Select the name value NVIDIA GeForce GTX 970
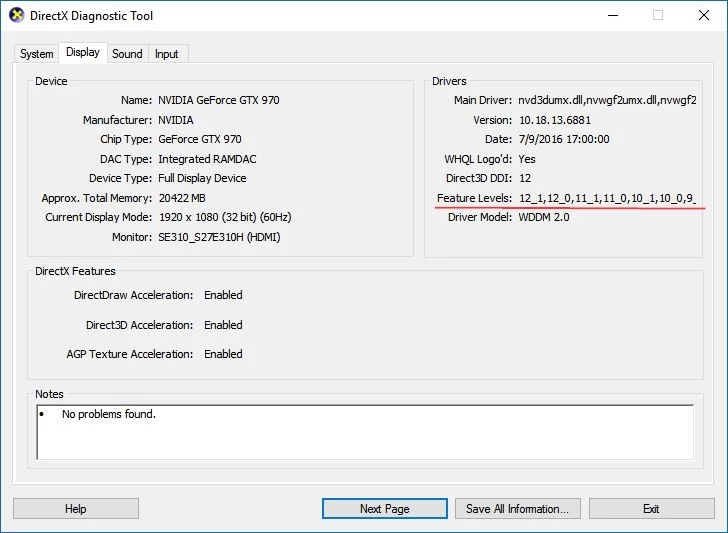 pos(219,100)
